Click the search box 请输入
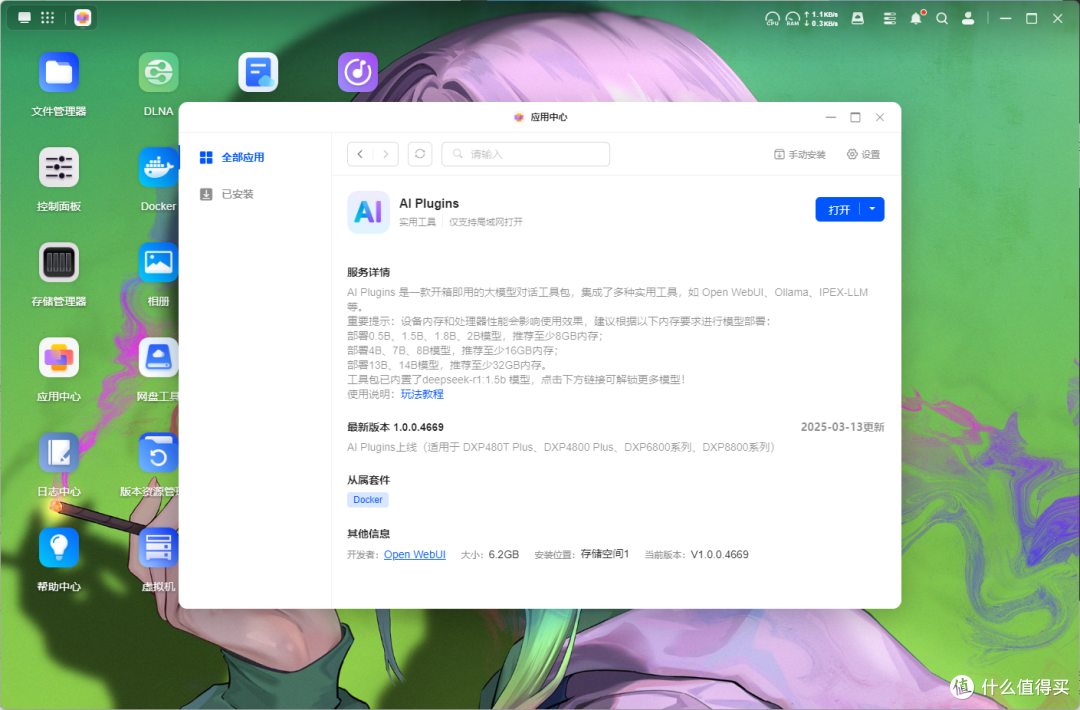The image size is (1080, 710). (x=526, y=154)
